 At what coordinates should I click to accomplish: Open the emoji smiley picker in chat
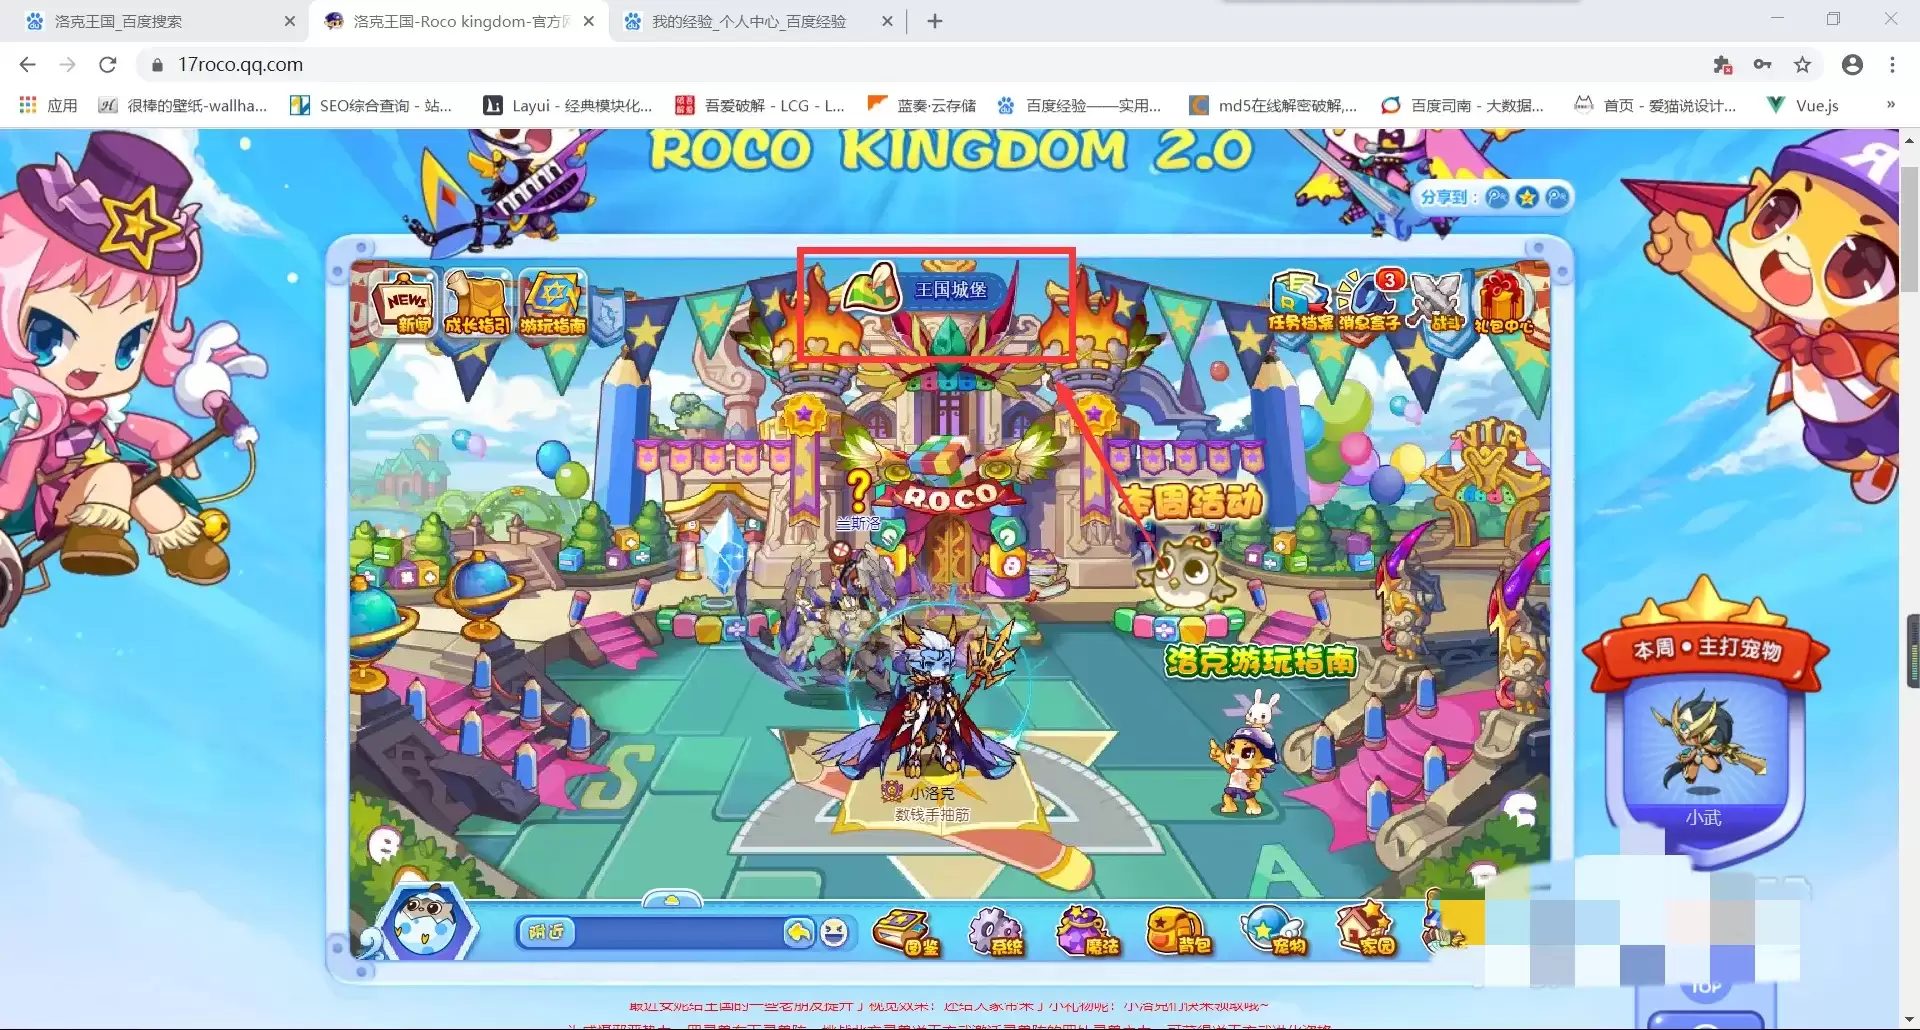(x=834, y=932)
